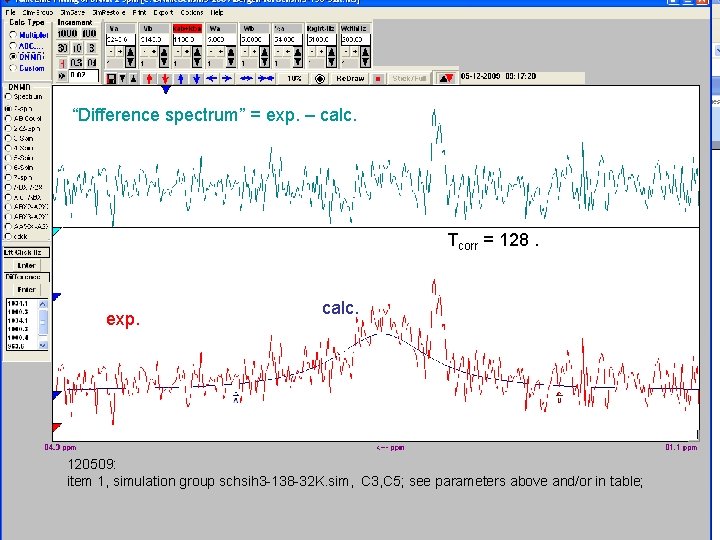
Task: Set increment to 100
Action: point(89,33)
